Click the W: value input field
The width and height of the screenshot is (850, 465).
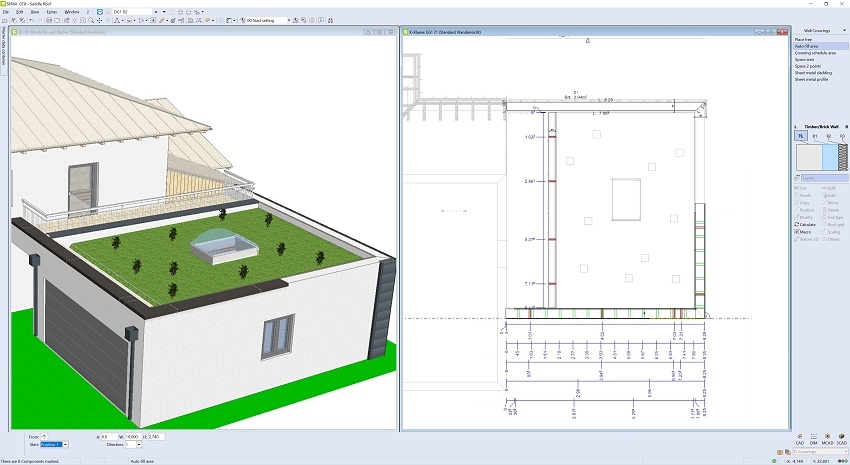tap(133, 436)
